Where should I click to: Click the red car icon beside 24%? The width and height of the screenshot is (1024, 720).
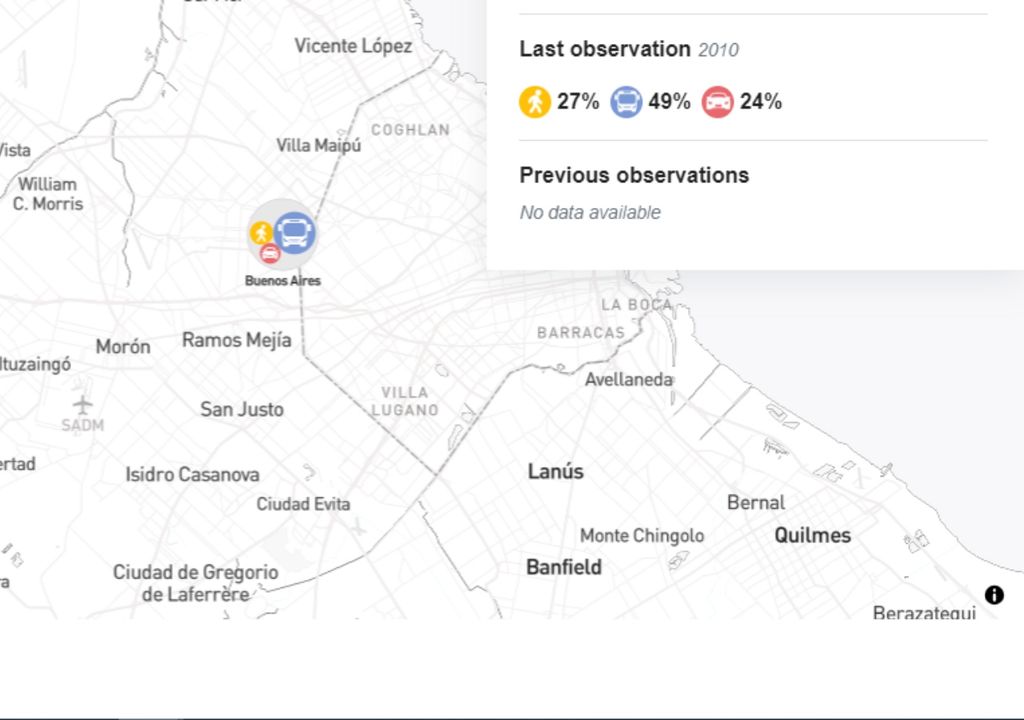[718, 102]
